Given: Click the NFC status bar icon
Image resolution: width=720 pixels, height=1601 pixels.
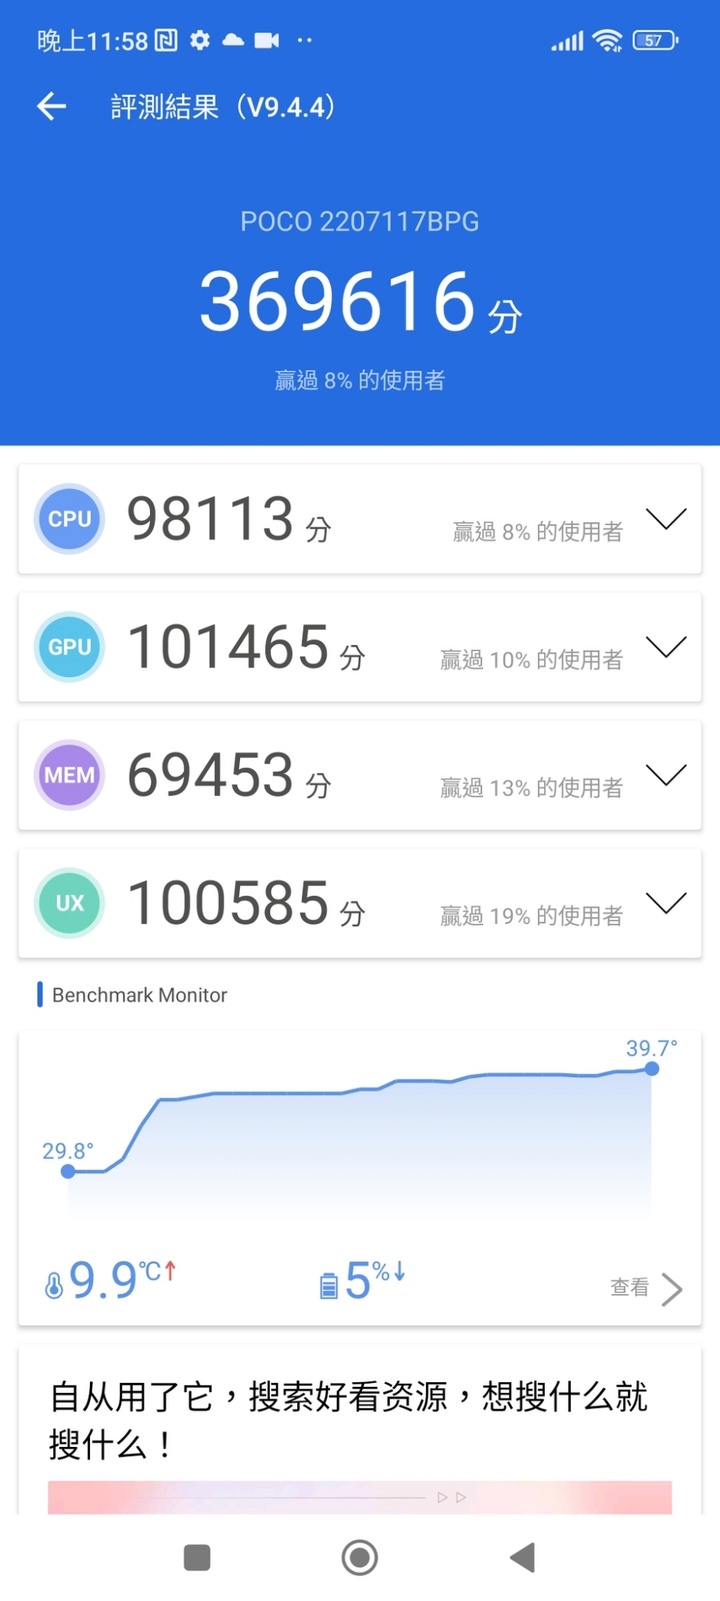Looking at the screenshot, I should click(166, 40).
